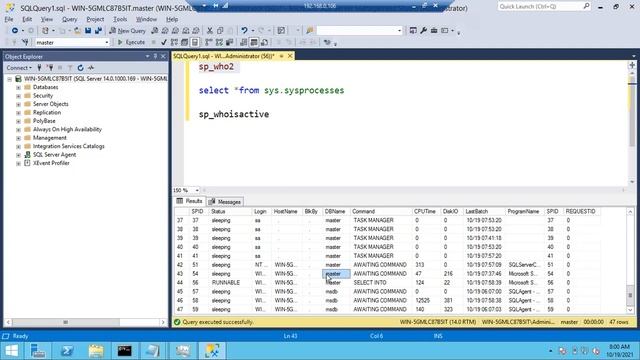640x360 pixels.
Task: Open the Windows Start button
Action: pos(11,351)
